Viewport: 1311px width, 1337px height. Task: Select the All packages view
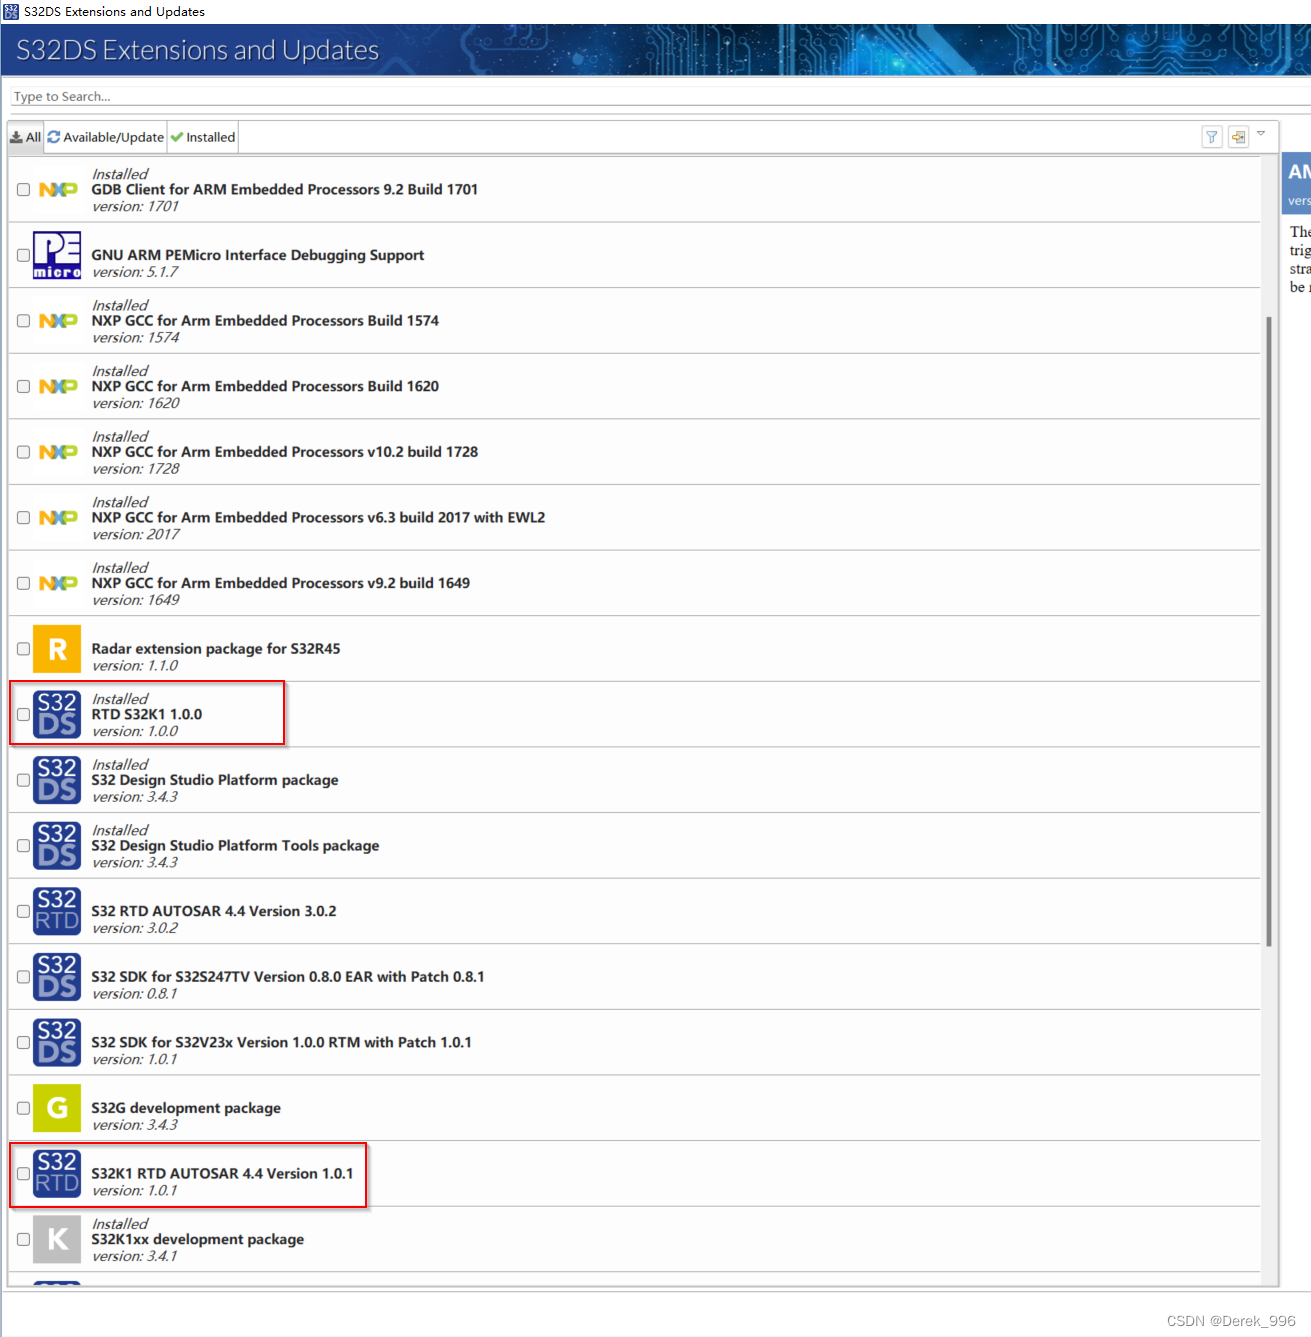[24, 136]
